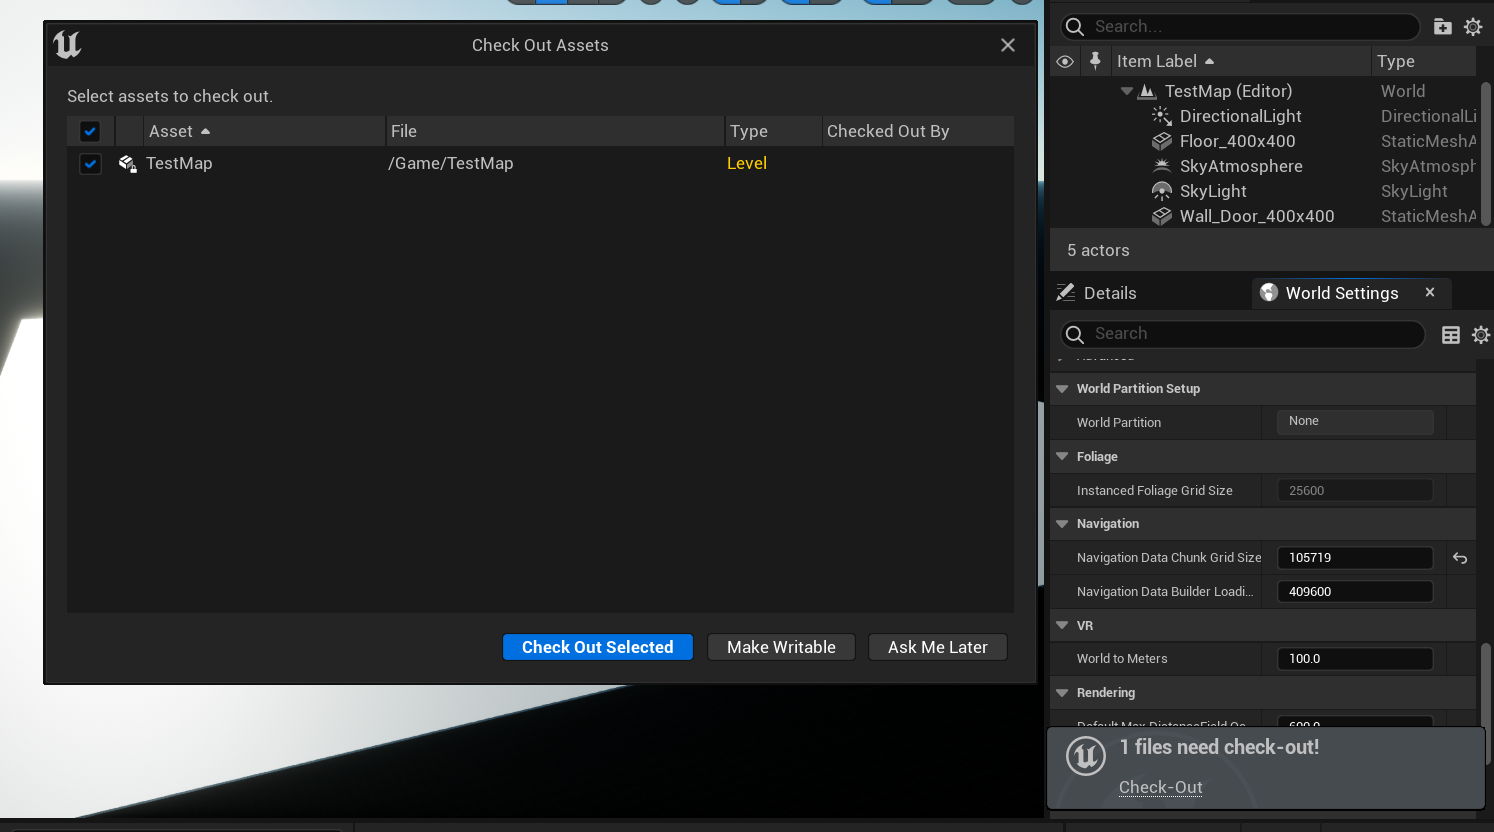Viewport: 1494px width, 832px height.
Task: Click the Outliner settings gear icon
Action: [1473, 27]
